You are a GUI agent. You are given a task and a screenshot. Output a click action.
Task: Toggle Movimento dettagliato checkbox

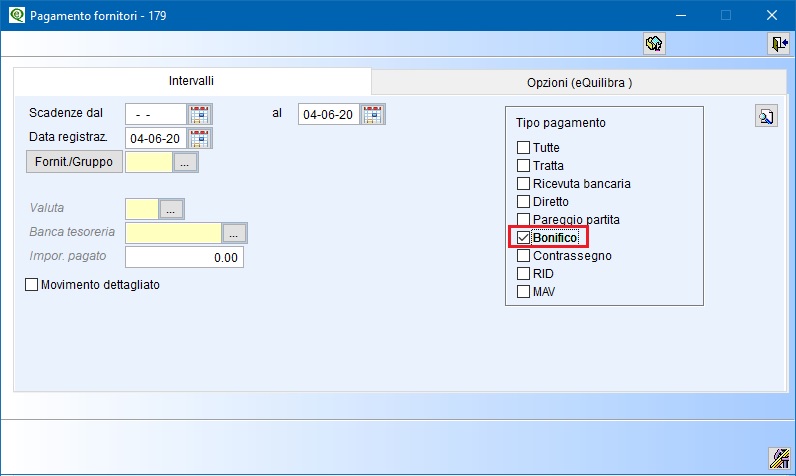(x=31, y=285)
